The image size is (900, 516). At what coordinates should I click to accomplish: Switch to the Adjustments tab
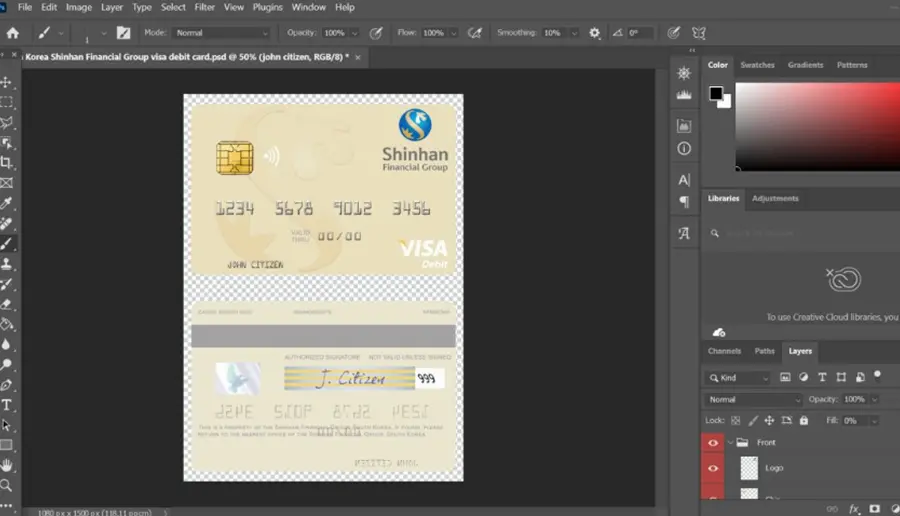(775, 198)
